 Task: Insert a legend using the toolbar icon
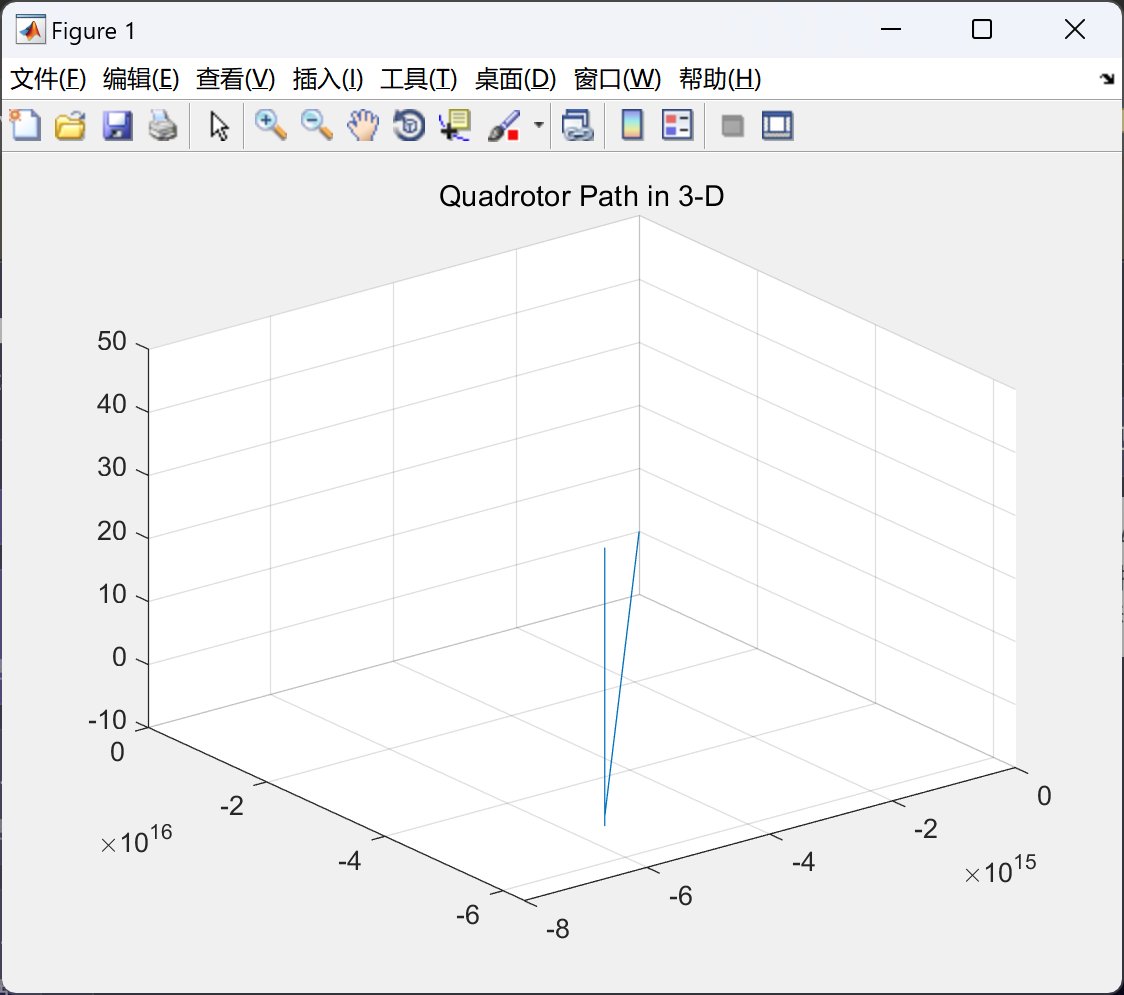click(677, 125)
